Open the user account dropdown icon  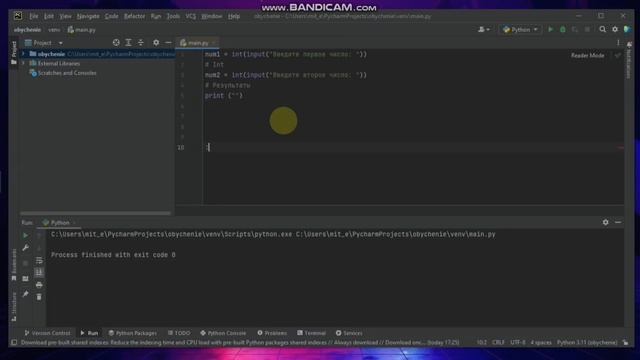[x=484, y=29]
